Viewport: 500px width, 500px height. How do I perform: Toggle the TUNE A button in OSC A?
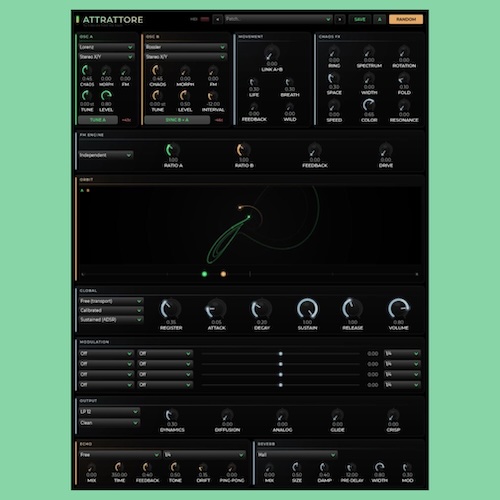[98, 120]
